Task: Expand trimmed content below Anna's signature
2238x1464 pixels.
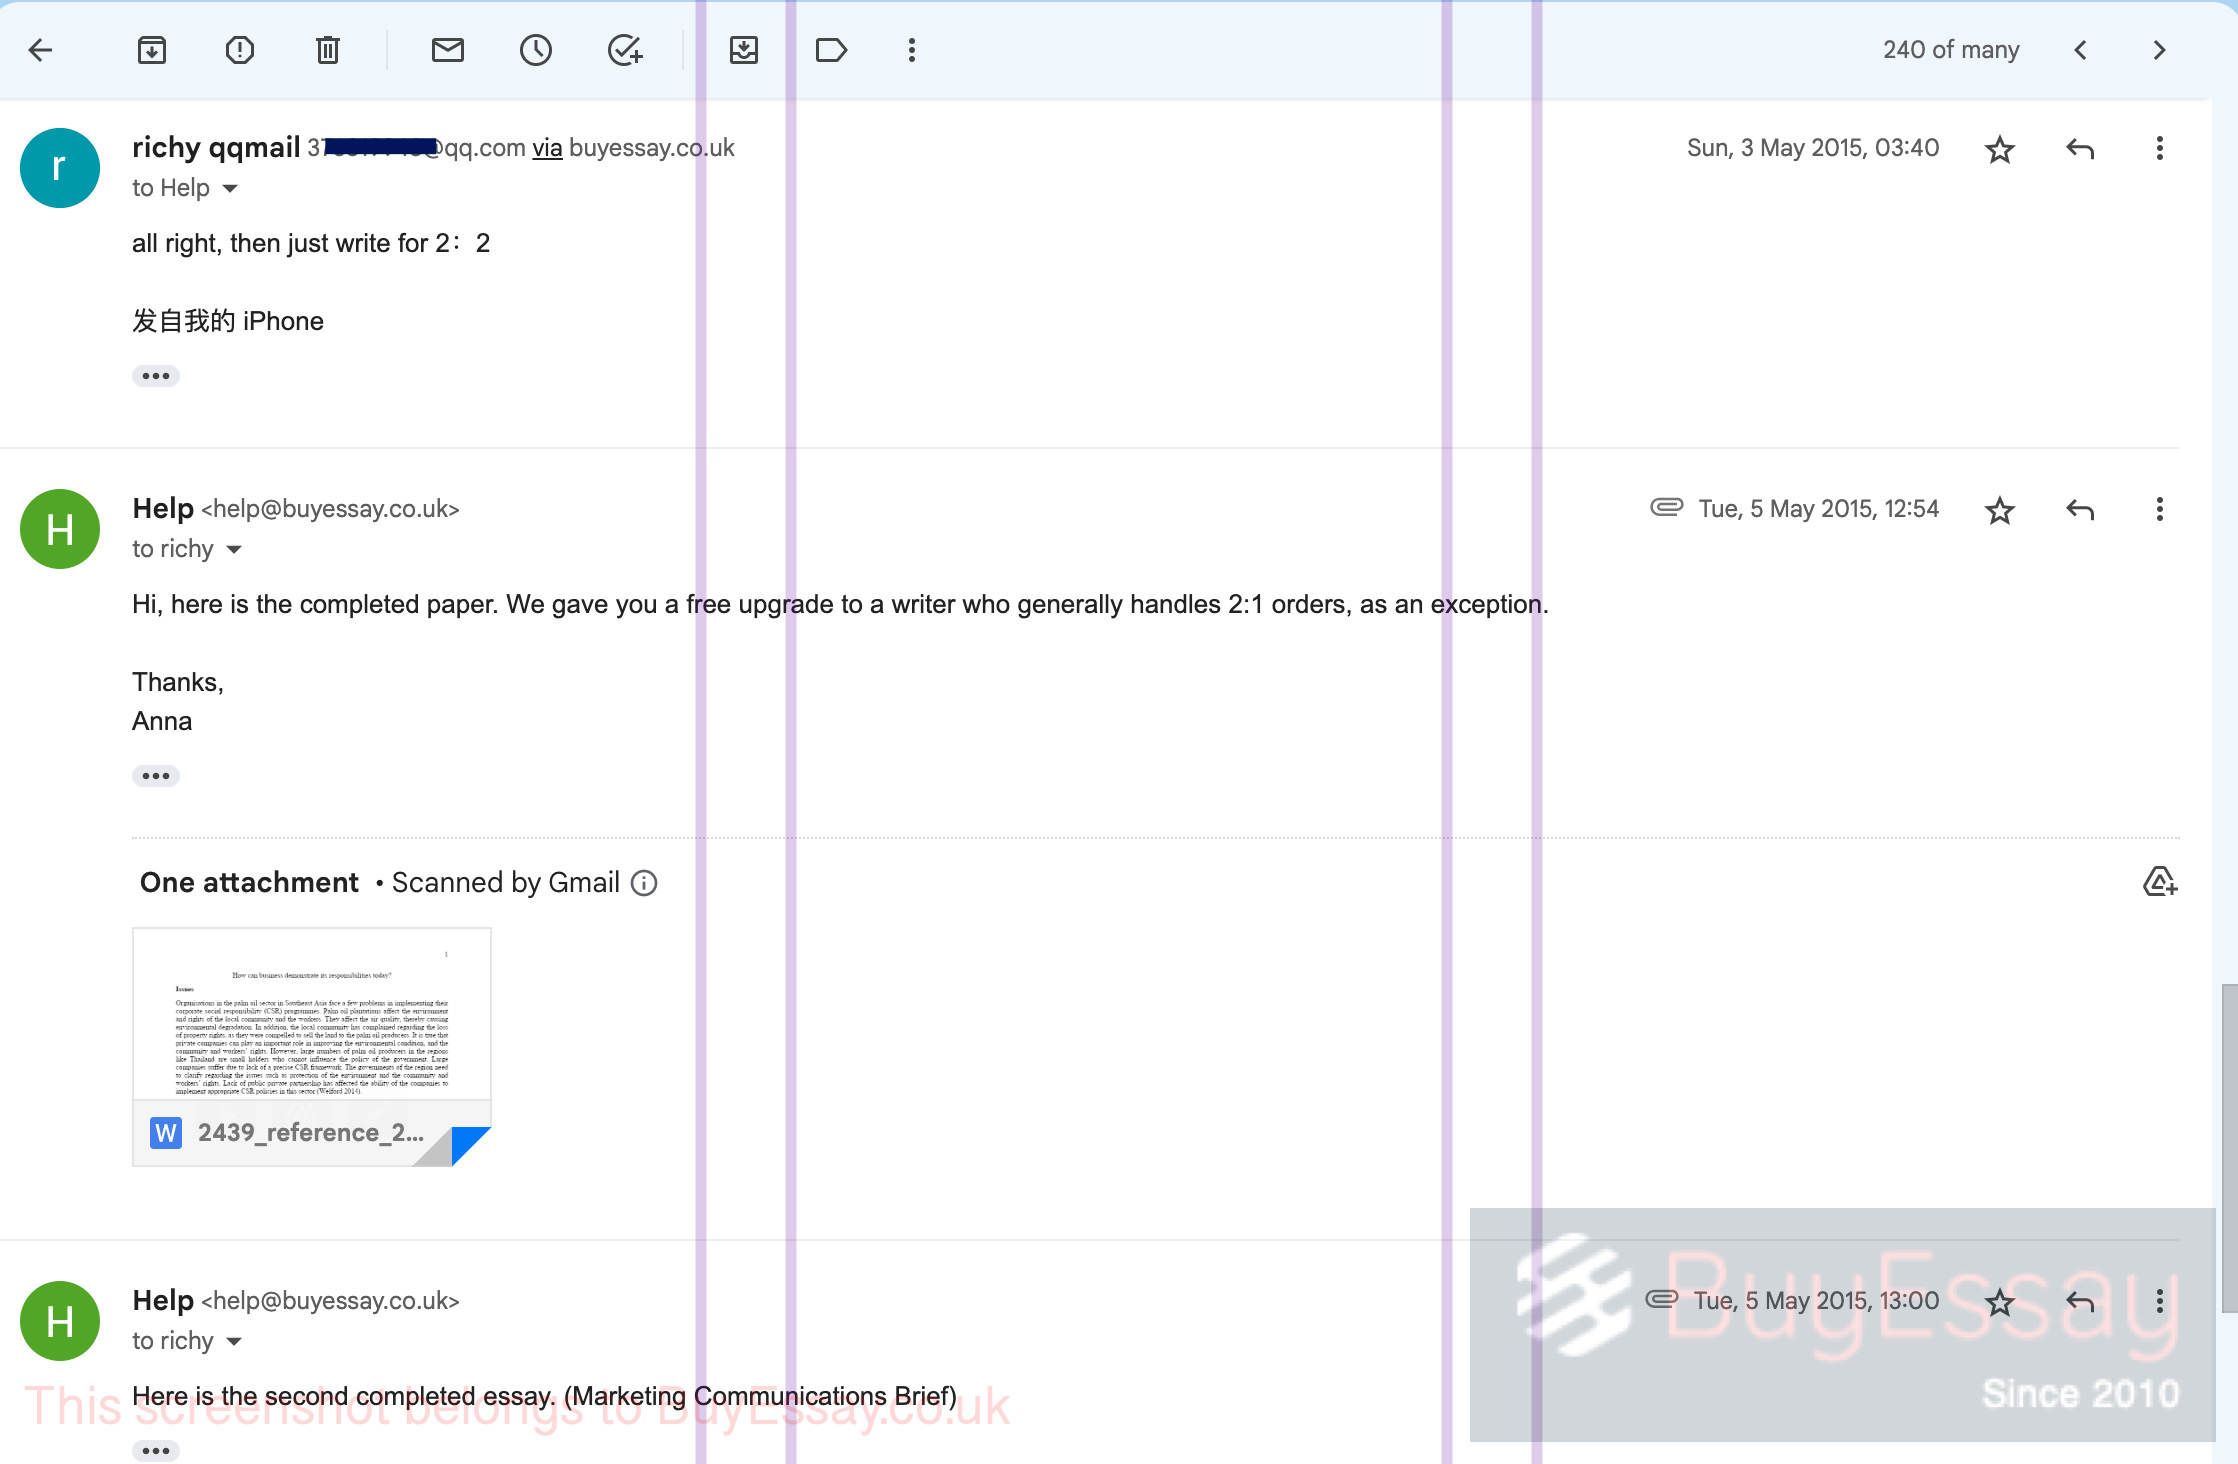Action: (x=156, y=776)
